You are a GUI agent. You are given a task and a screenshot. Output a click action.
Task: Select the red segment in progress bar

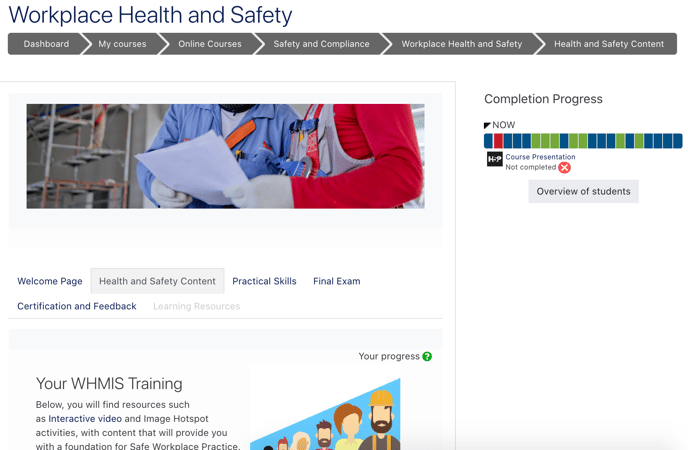tap(498, 141)
